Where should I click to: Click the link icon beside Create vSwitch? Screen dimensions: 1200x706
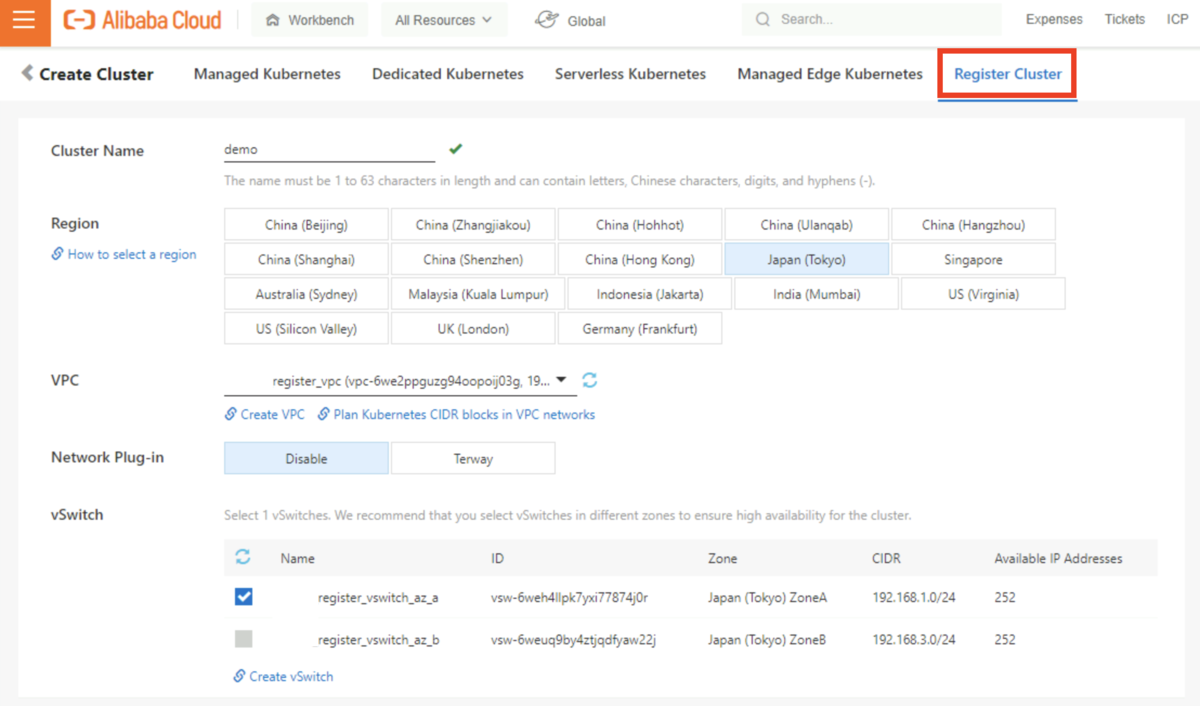tap(239, 676)
